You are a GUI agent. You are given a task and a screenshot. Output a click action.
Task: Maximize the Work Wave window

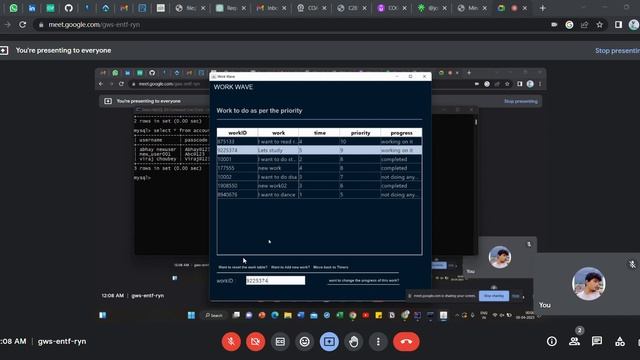(x=411, y=76)
